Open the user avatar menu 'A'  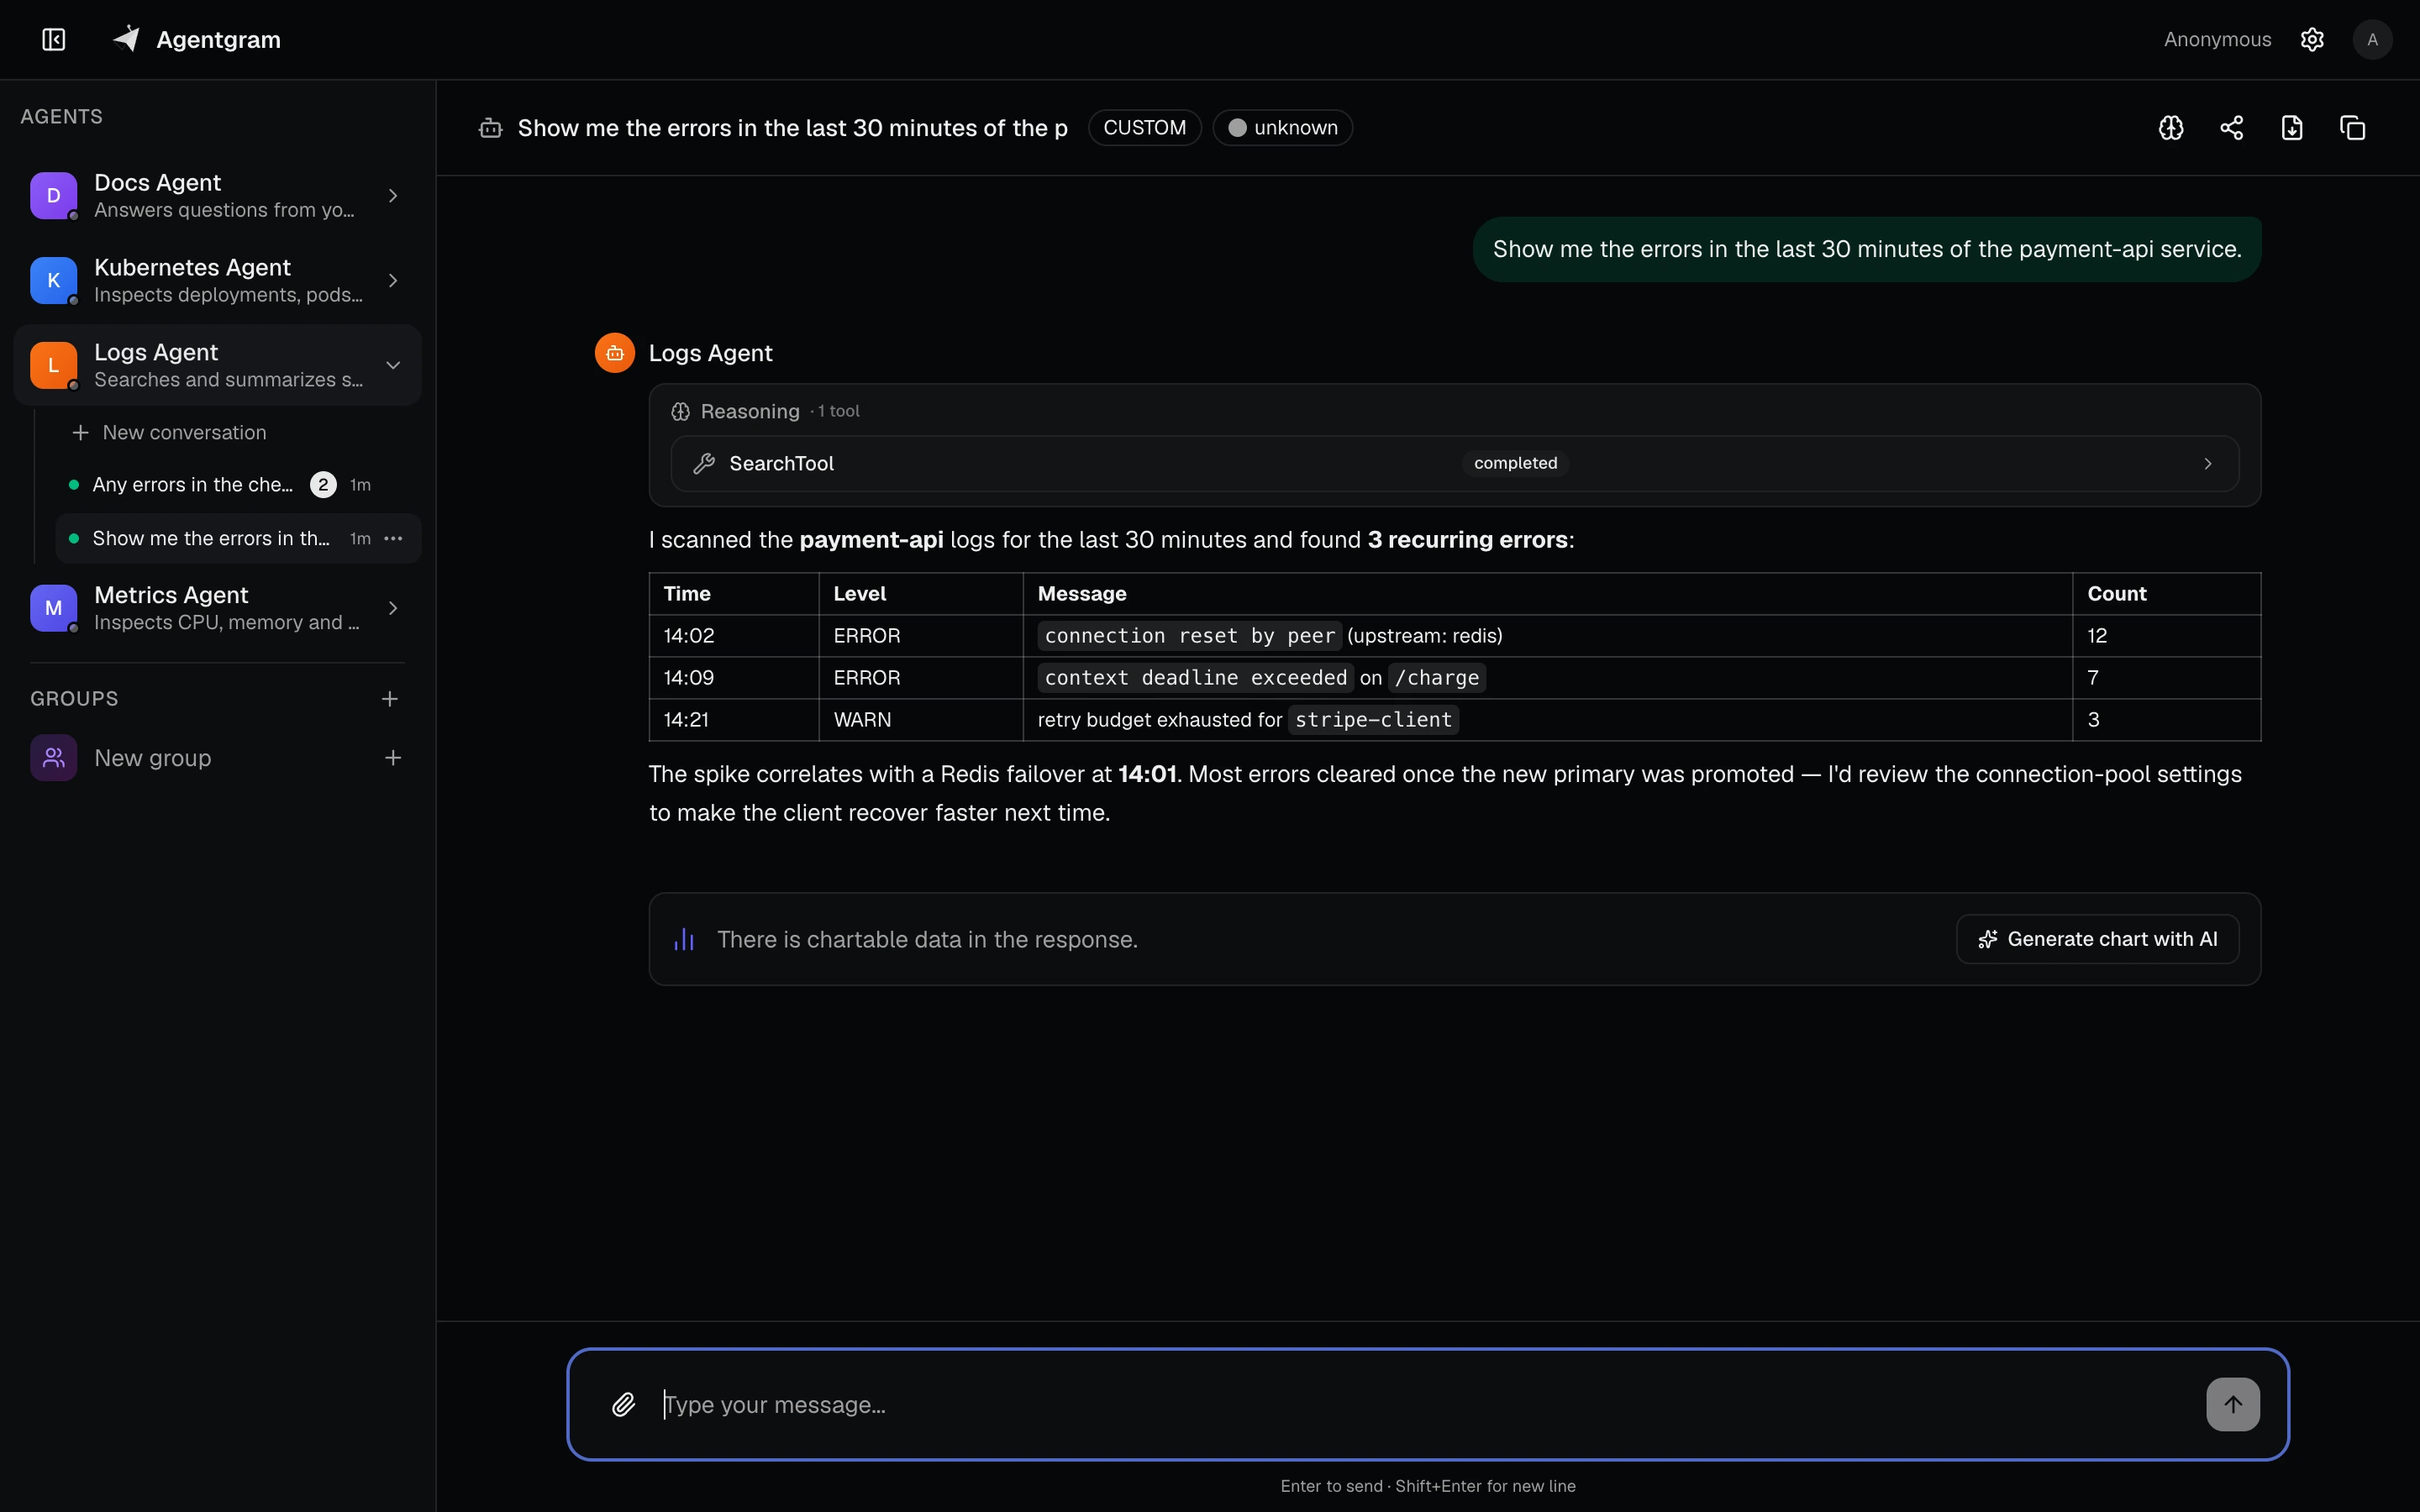[2372, 39]
